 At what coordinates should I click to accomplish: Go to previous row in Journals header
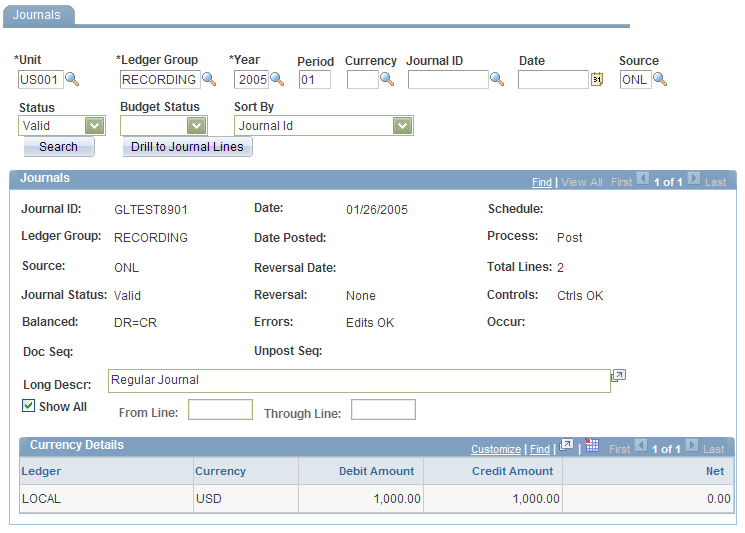(x=643, y=179)
